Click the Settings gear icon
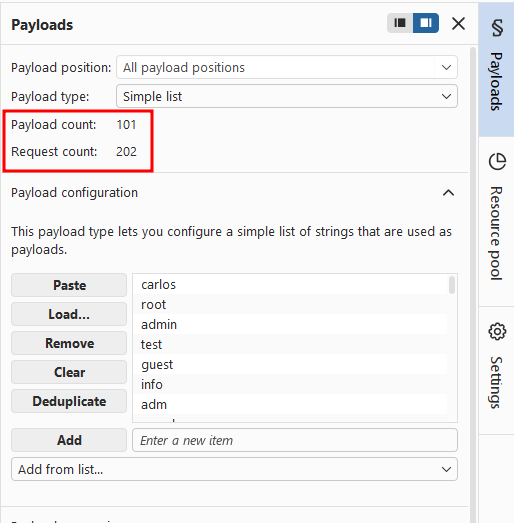 pyautogui.click(x=497, y=331)
